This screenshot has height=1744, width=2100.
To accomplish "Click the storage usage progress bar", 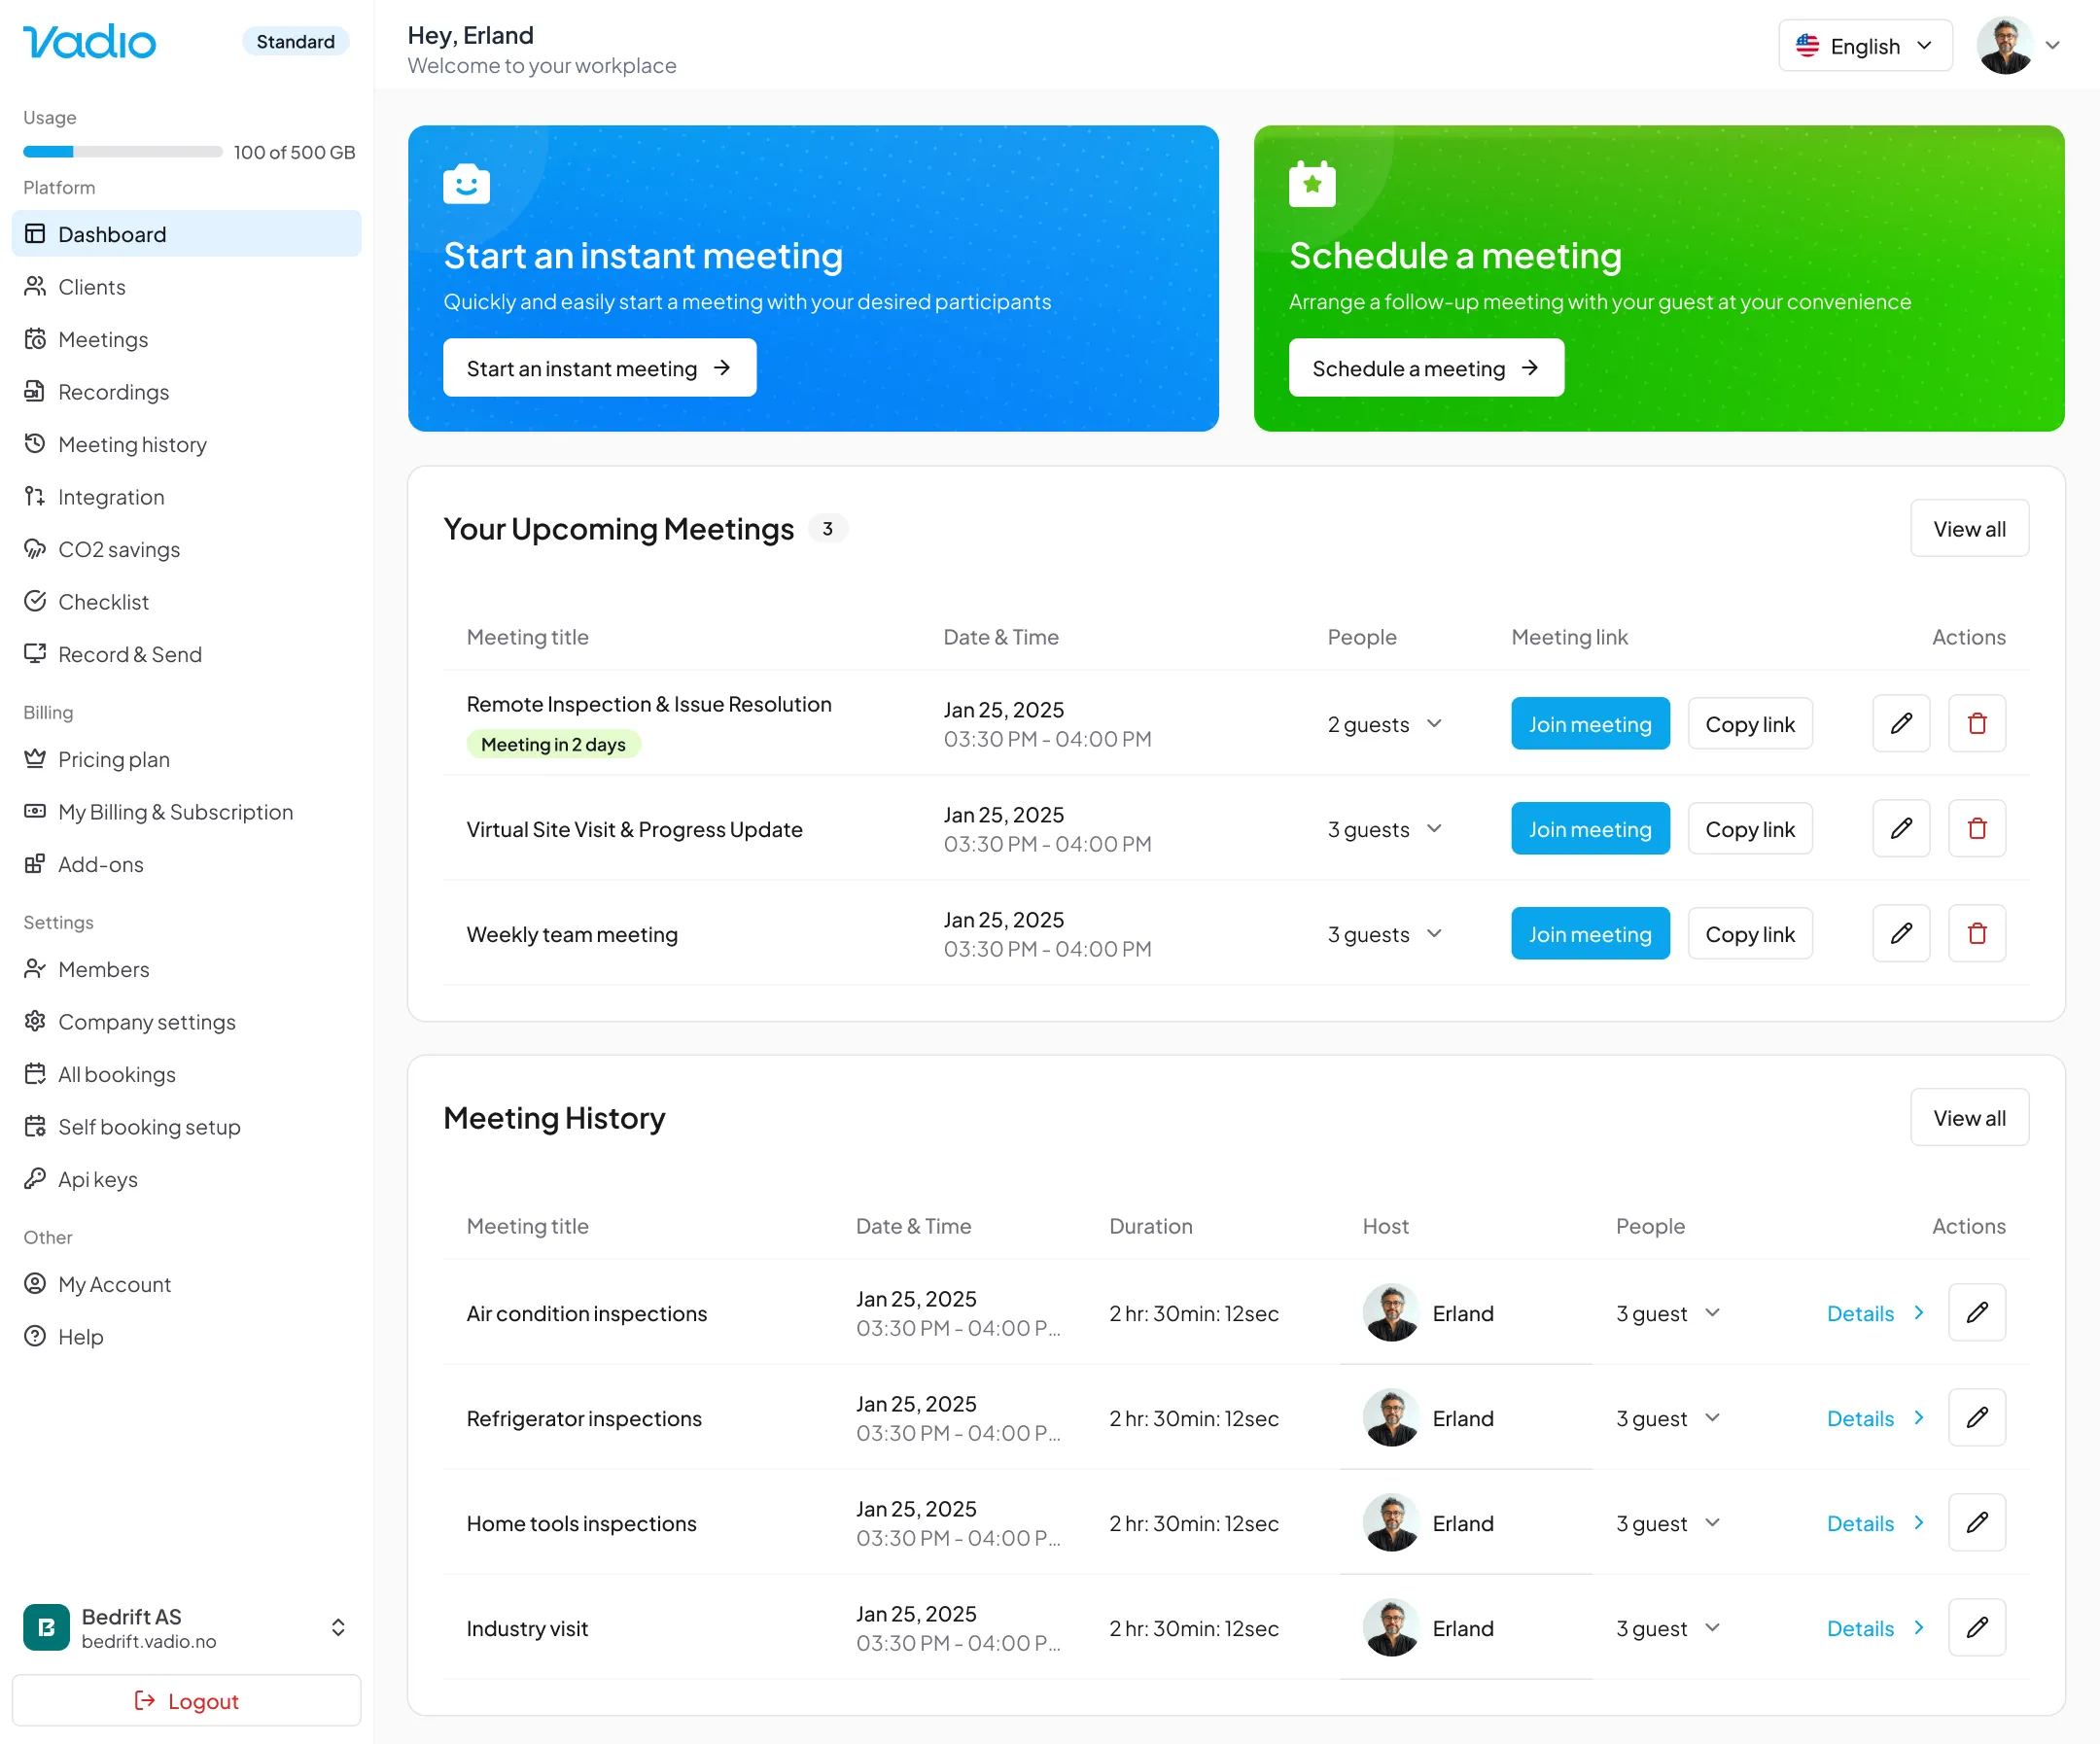I will pos(122,152).
